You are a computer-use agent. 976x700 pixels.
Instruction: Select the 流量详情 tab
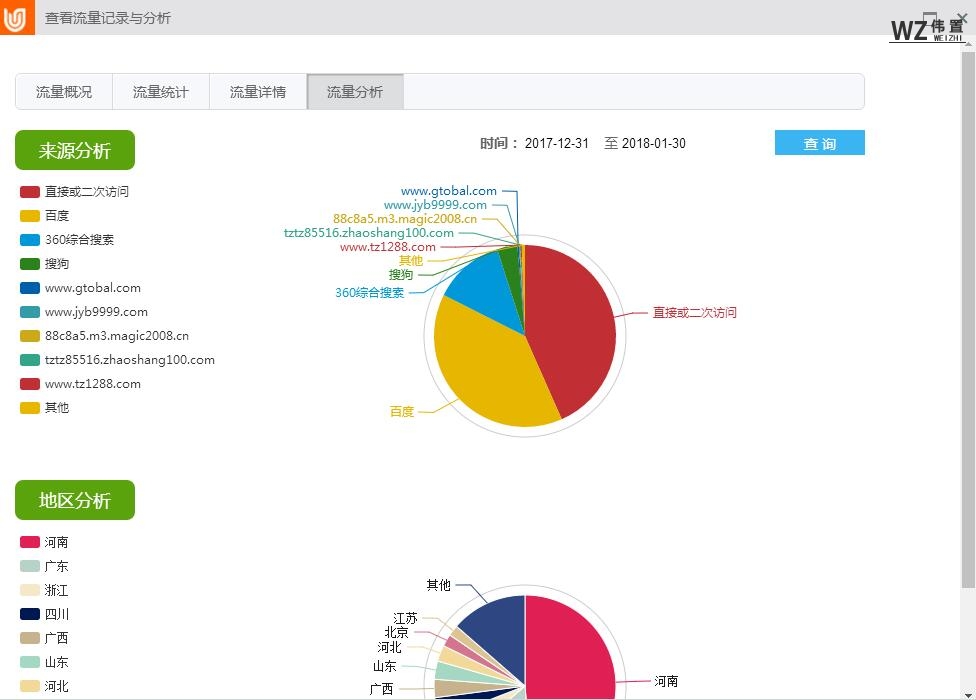(x=258, y=92)
